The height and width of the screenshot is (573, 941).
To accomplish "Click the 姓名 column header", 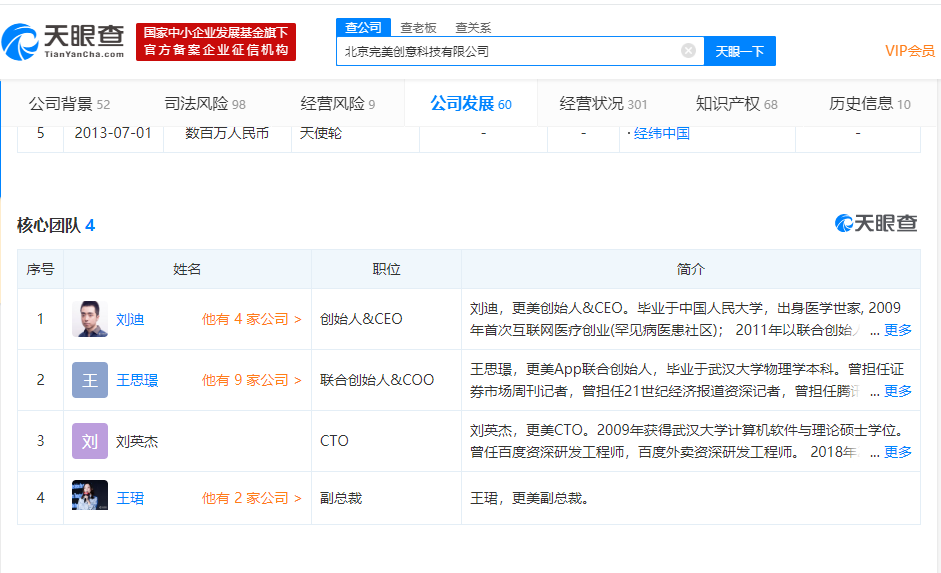I will pos(187,269).
